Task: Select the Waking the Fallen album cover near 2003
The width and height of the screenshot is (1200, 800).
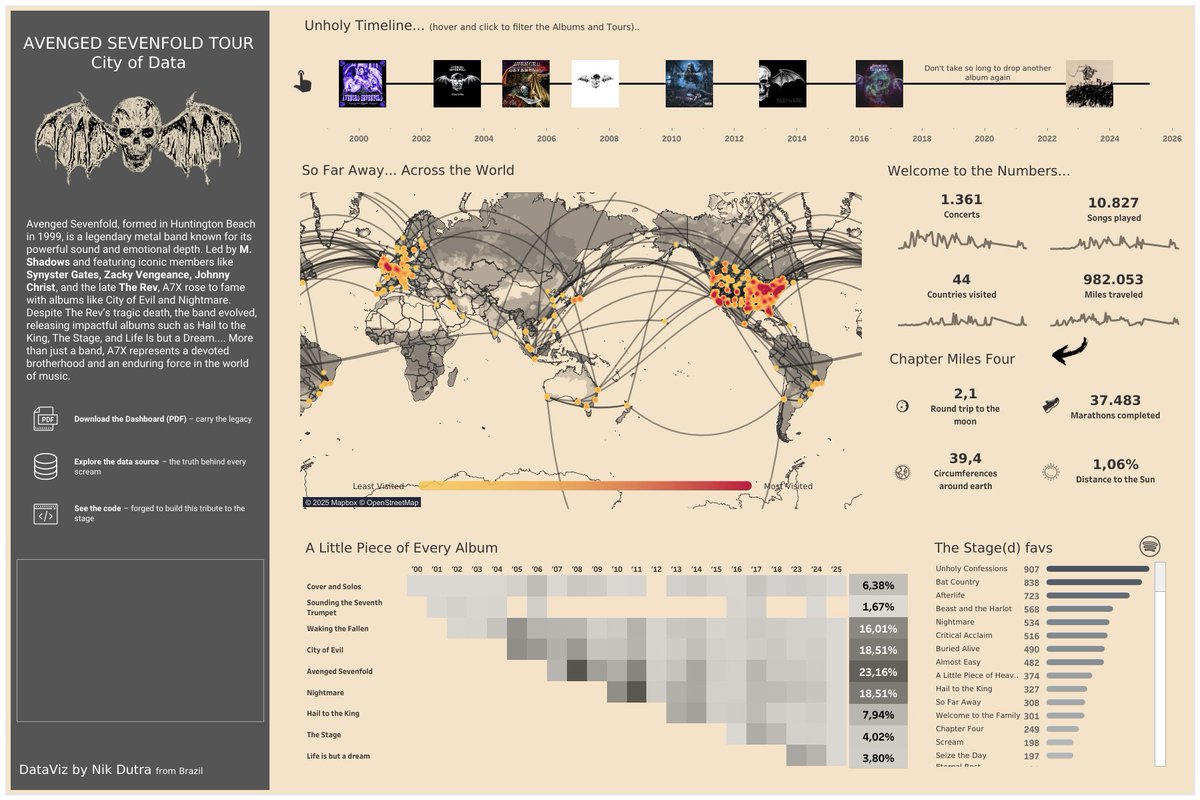Action: 457,84
